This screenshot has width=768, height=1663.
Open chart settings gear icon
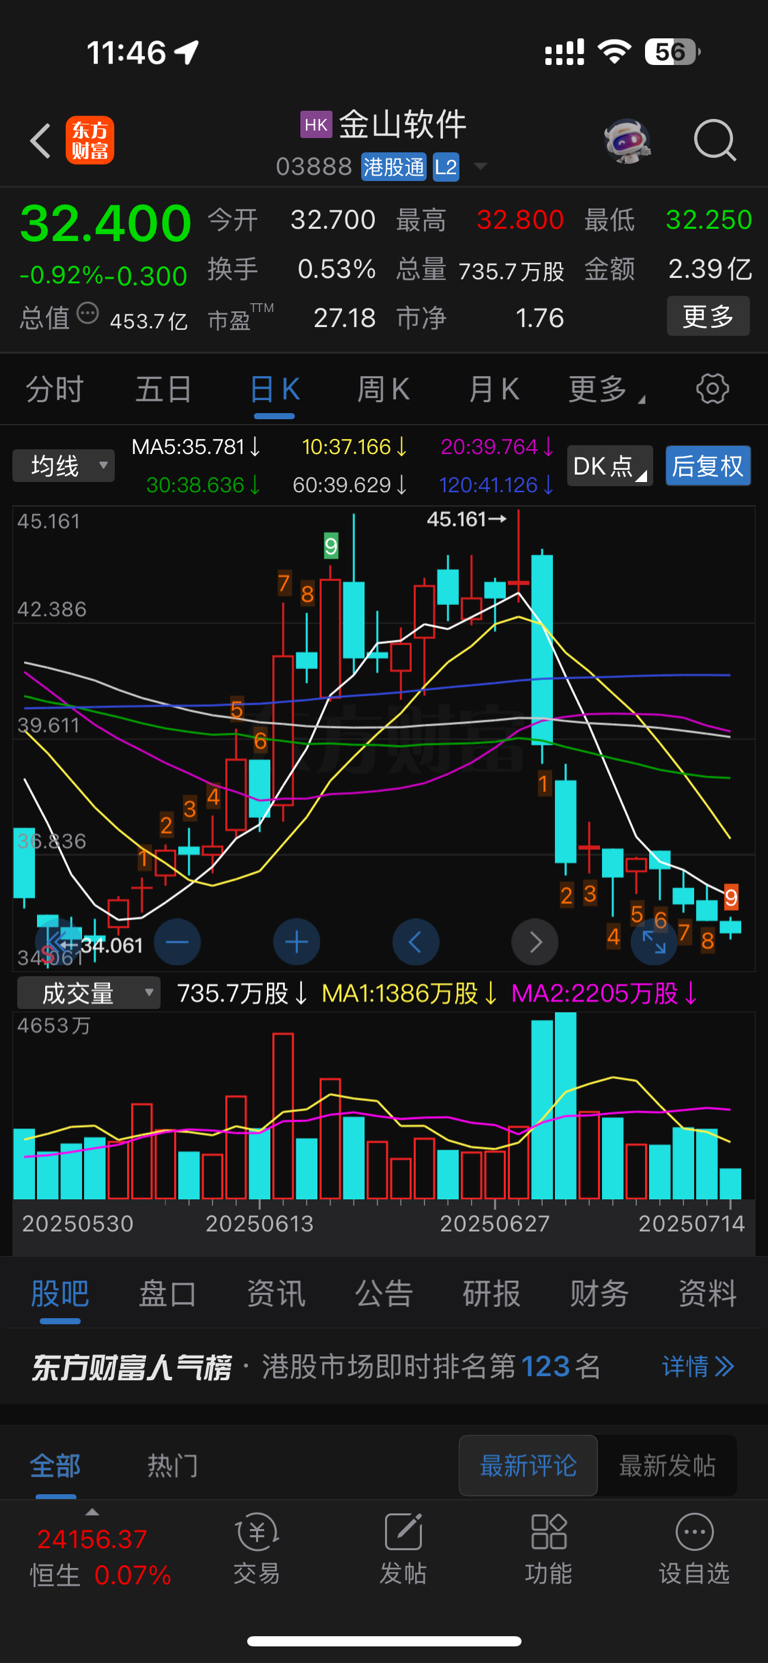pyautogui.click(x=712, y=388)
